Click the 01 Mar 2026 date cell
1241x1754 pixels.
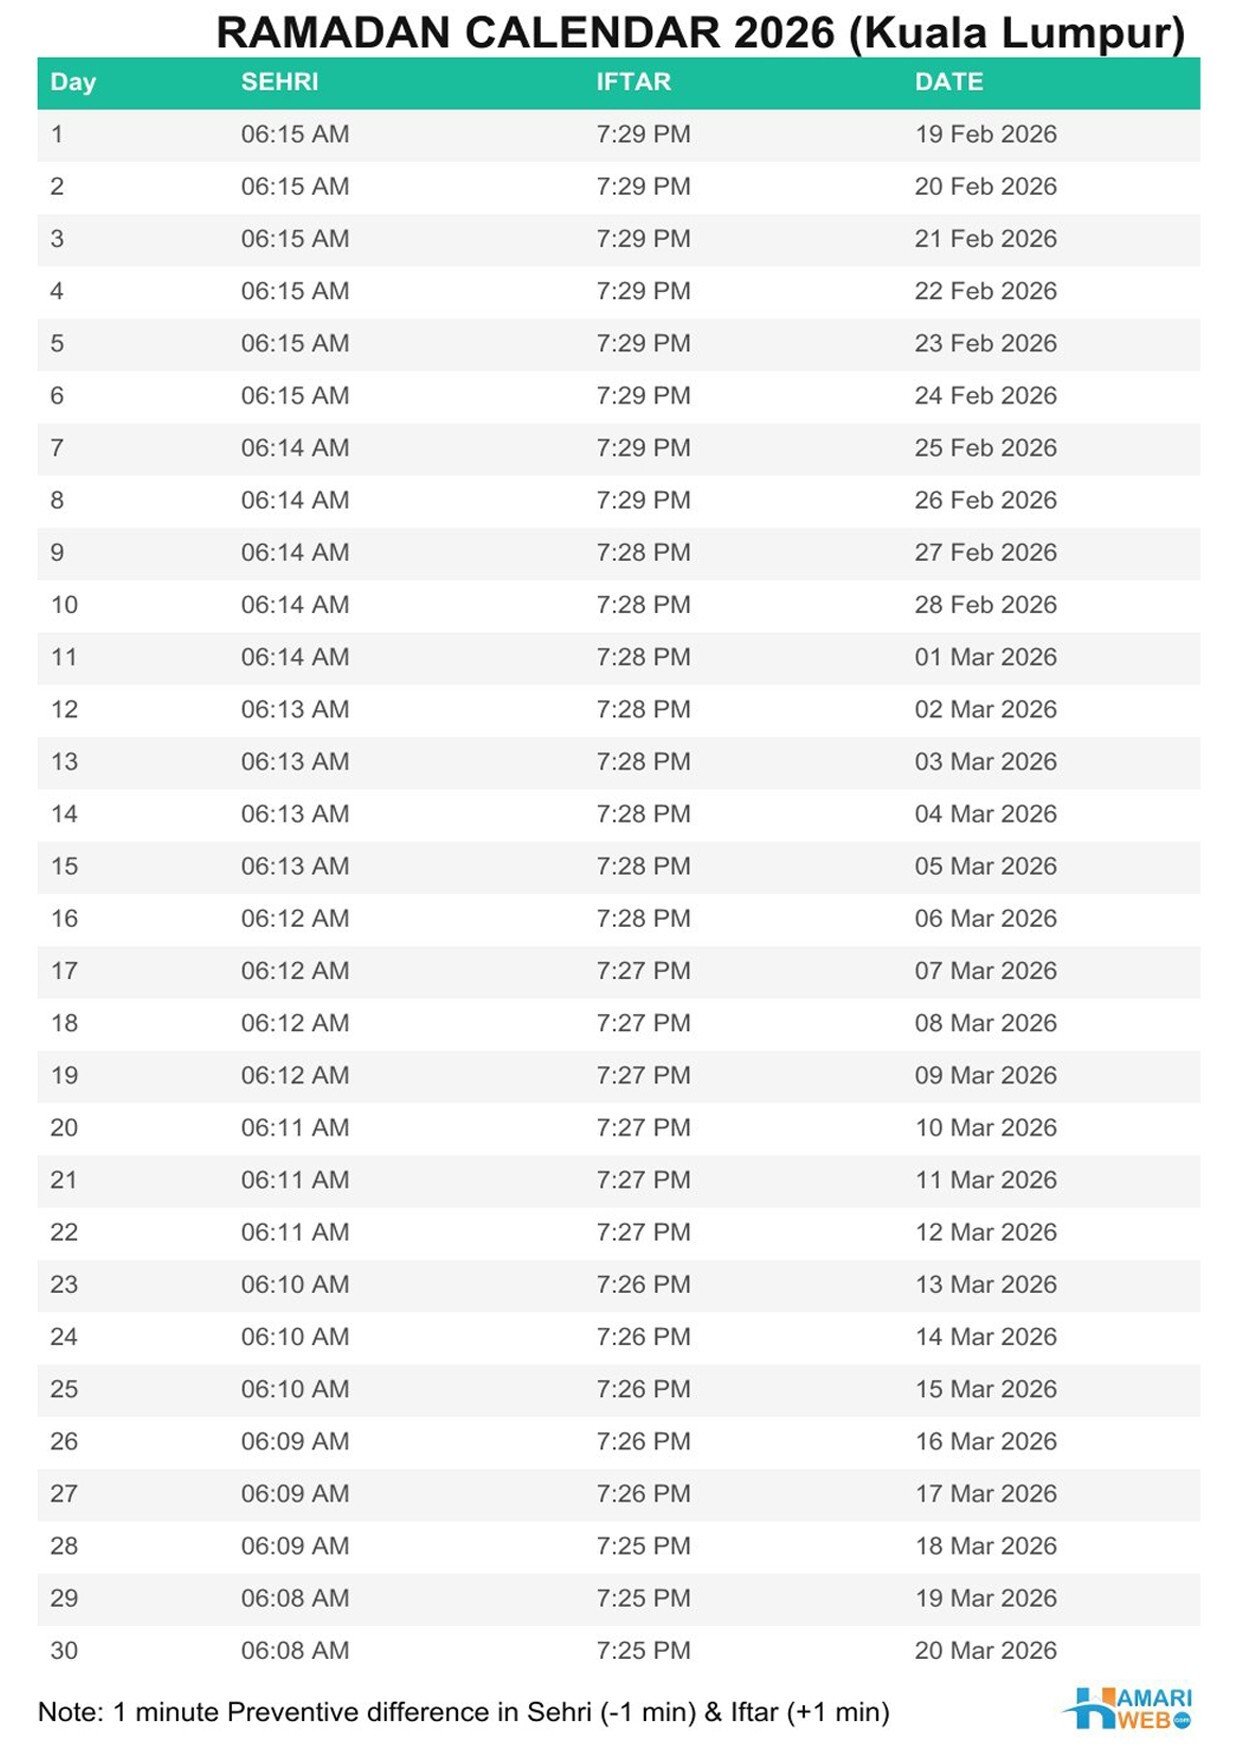[985, 657]
